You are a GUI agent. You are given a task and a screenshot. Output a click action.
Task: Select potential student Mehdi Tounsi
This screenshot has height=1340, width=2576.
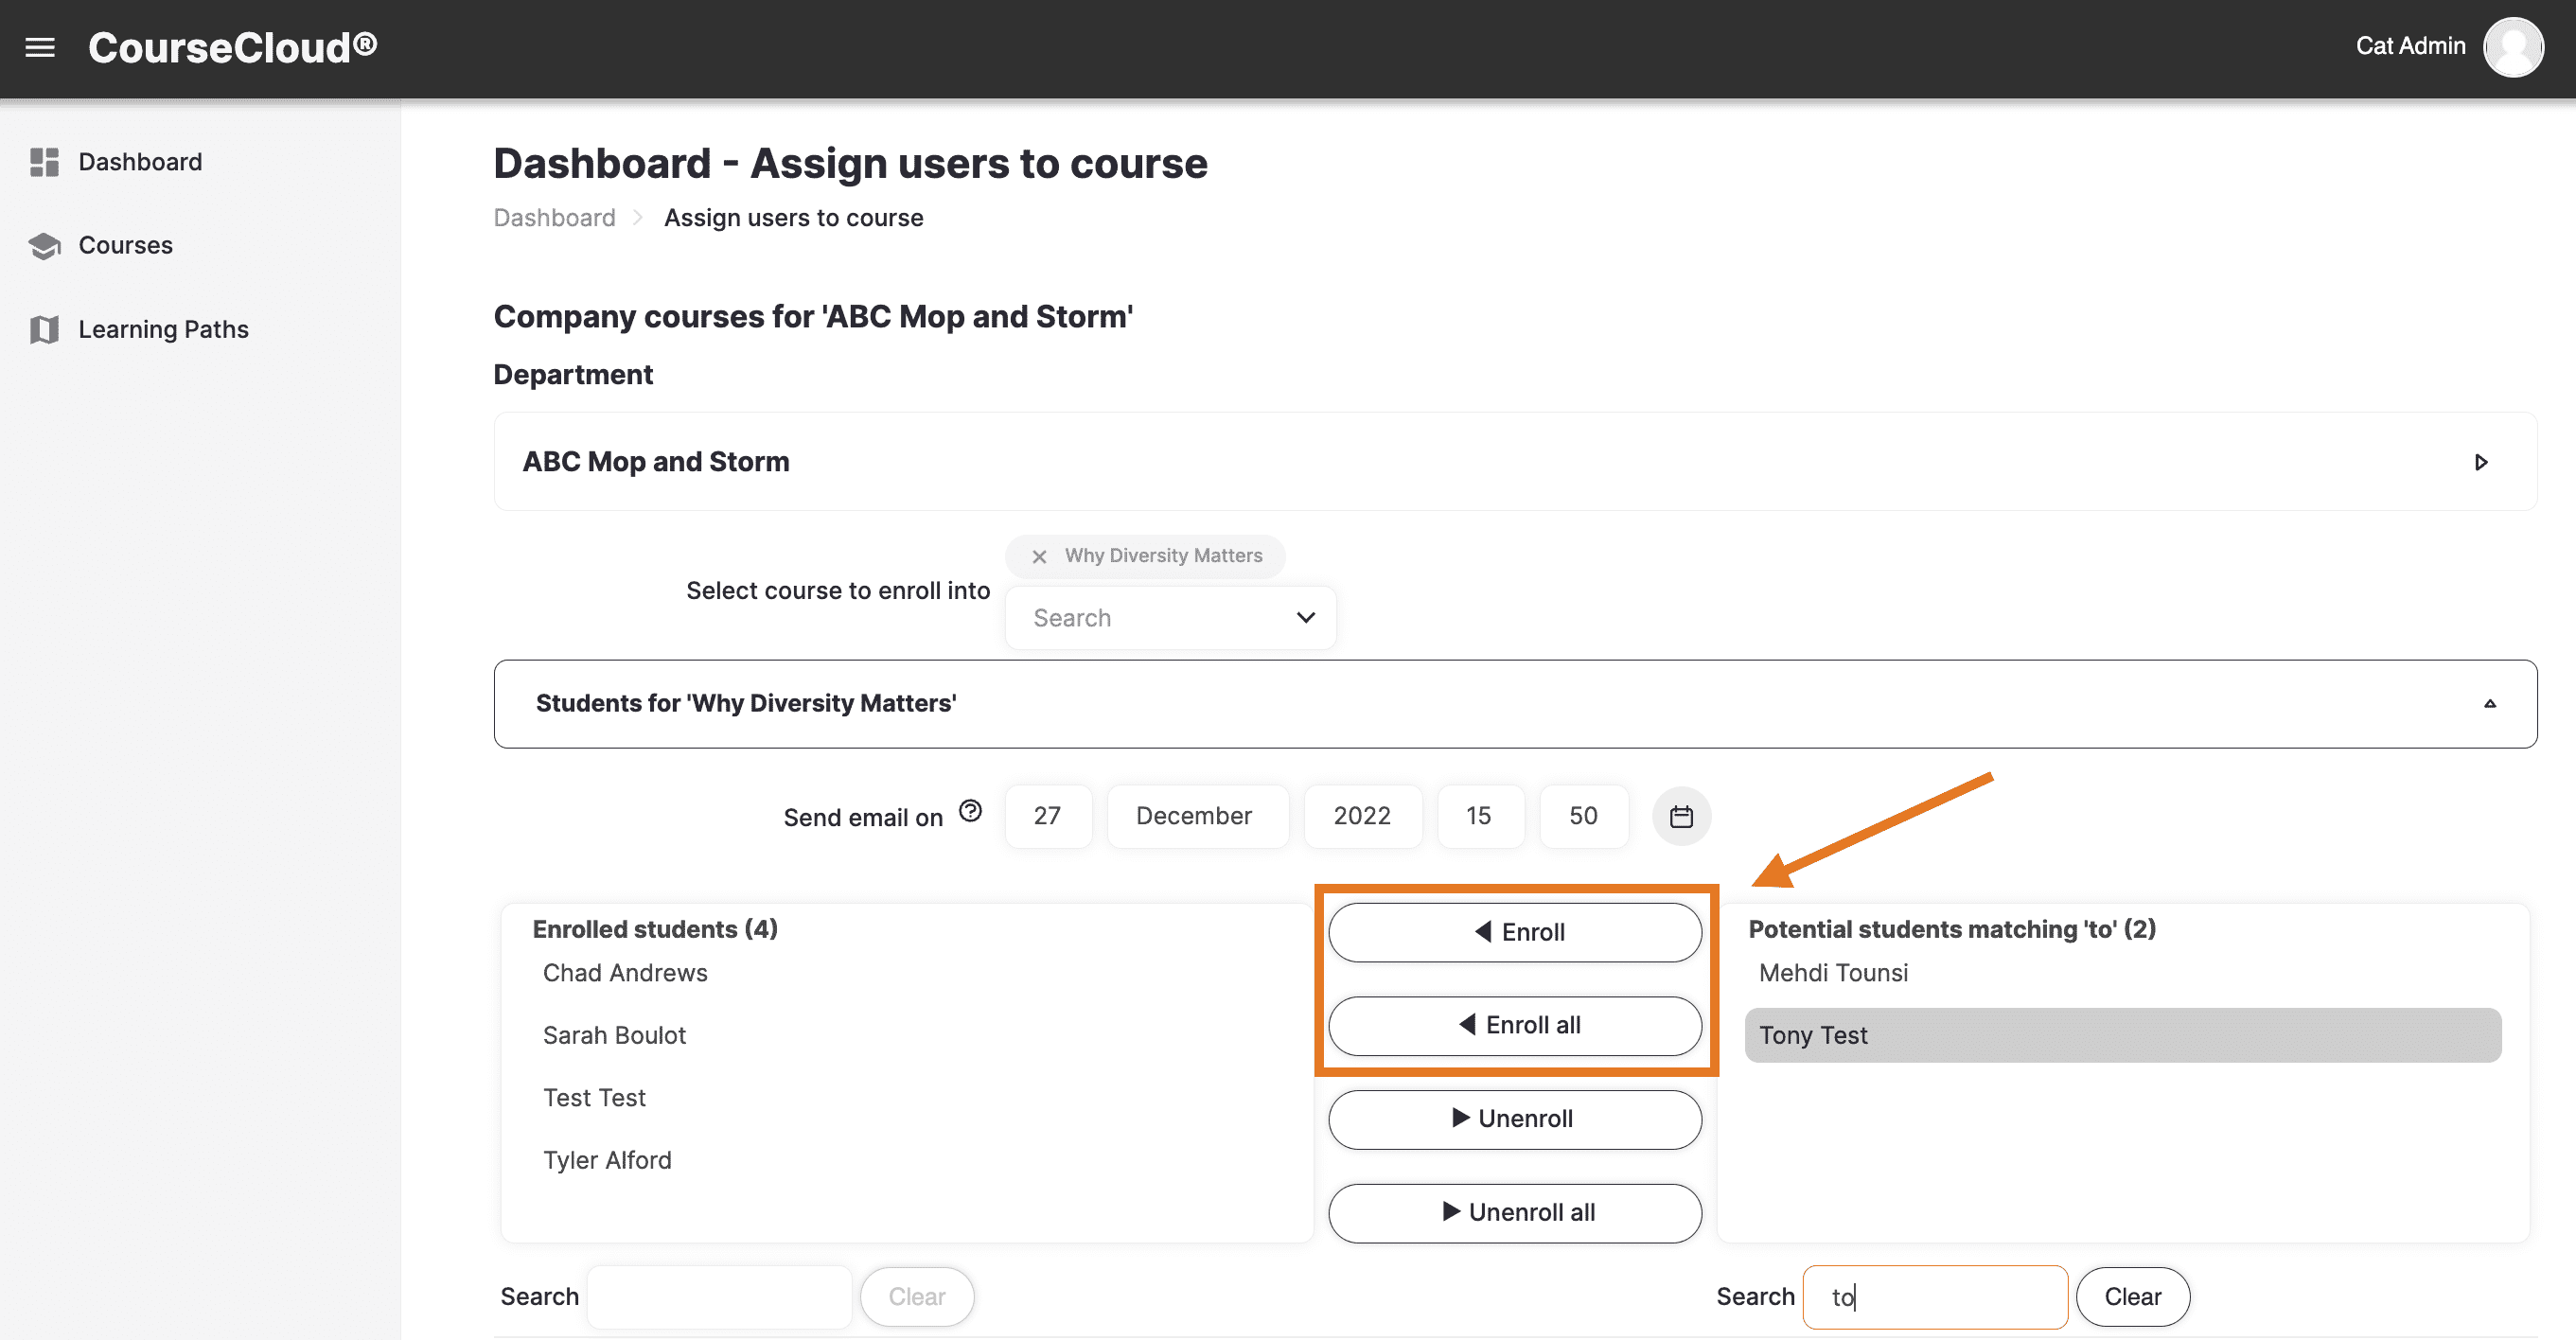[1833, 973]
